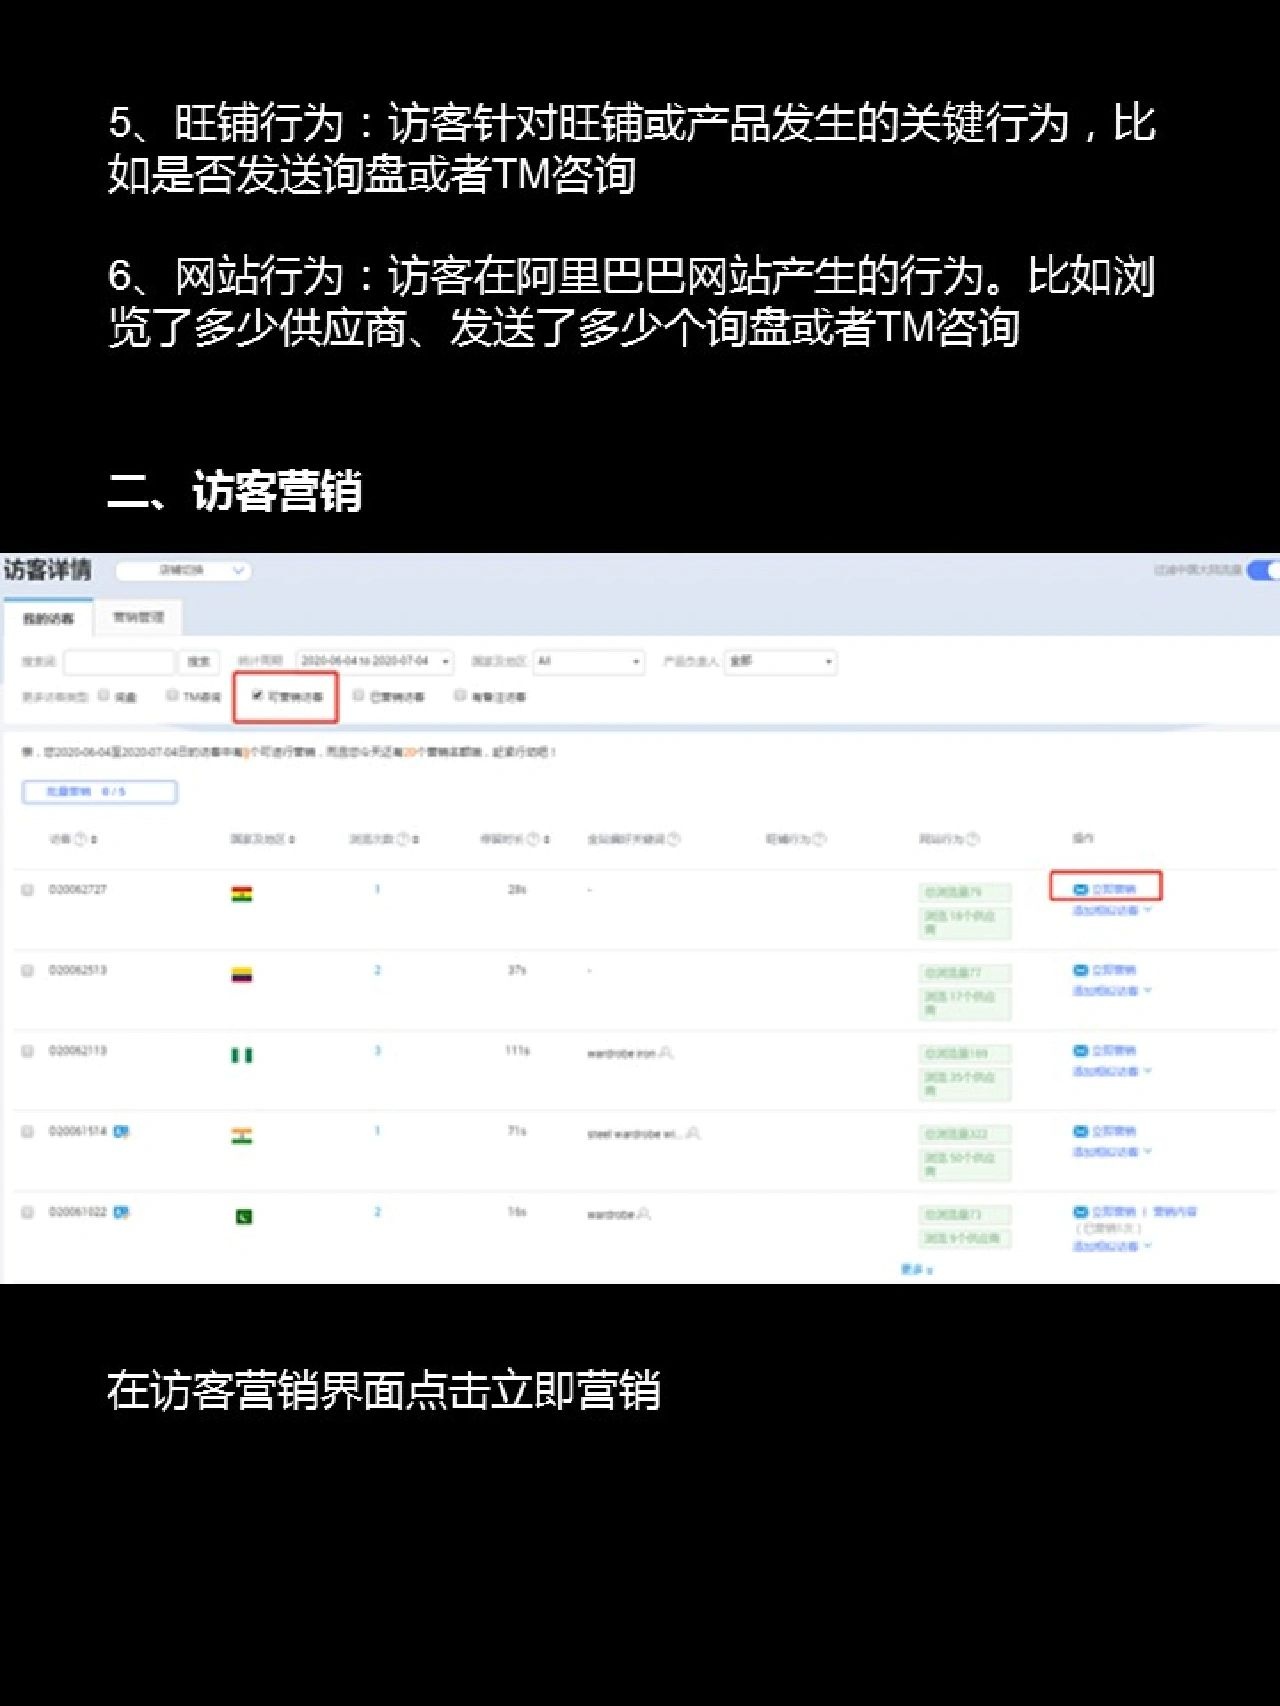1280x1706 pixels.
Task: Check the 有备注访客 filter checkbox
Action: tap(460, 695)
